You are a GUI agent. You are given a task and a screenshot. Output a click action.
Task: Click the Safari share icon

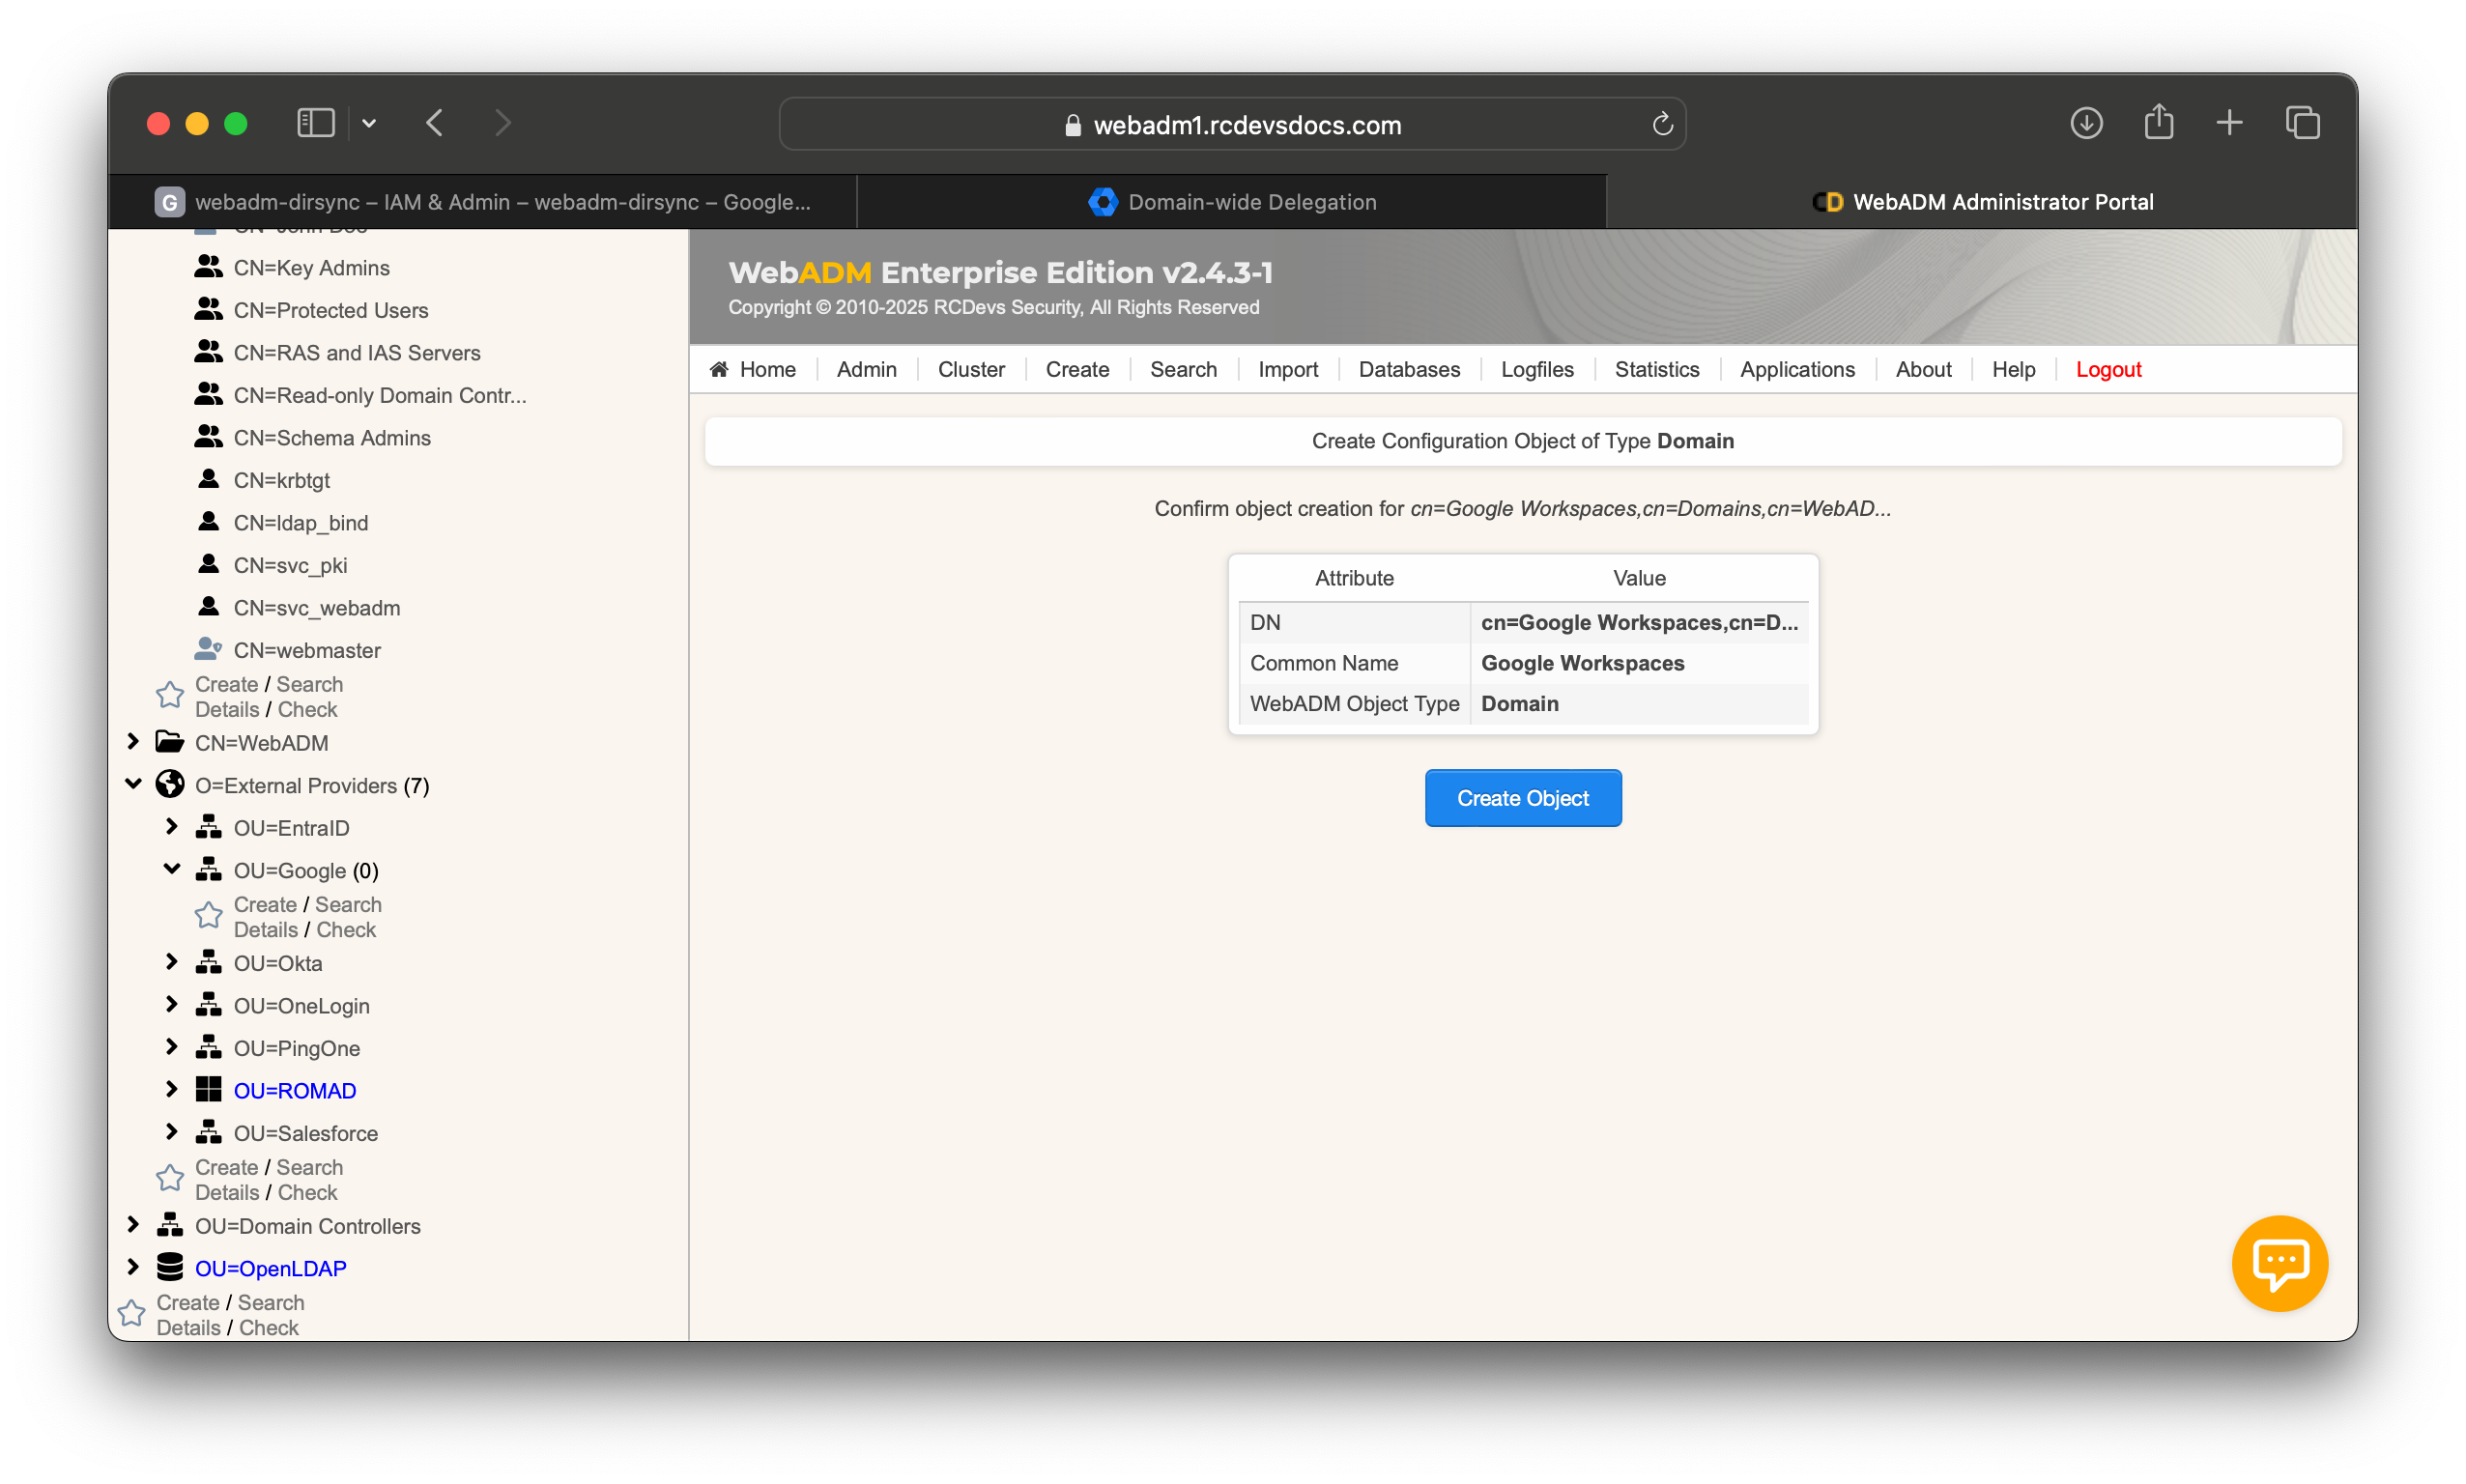tap(2158, 122)
